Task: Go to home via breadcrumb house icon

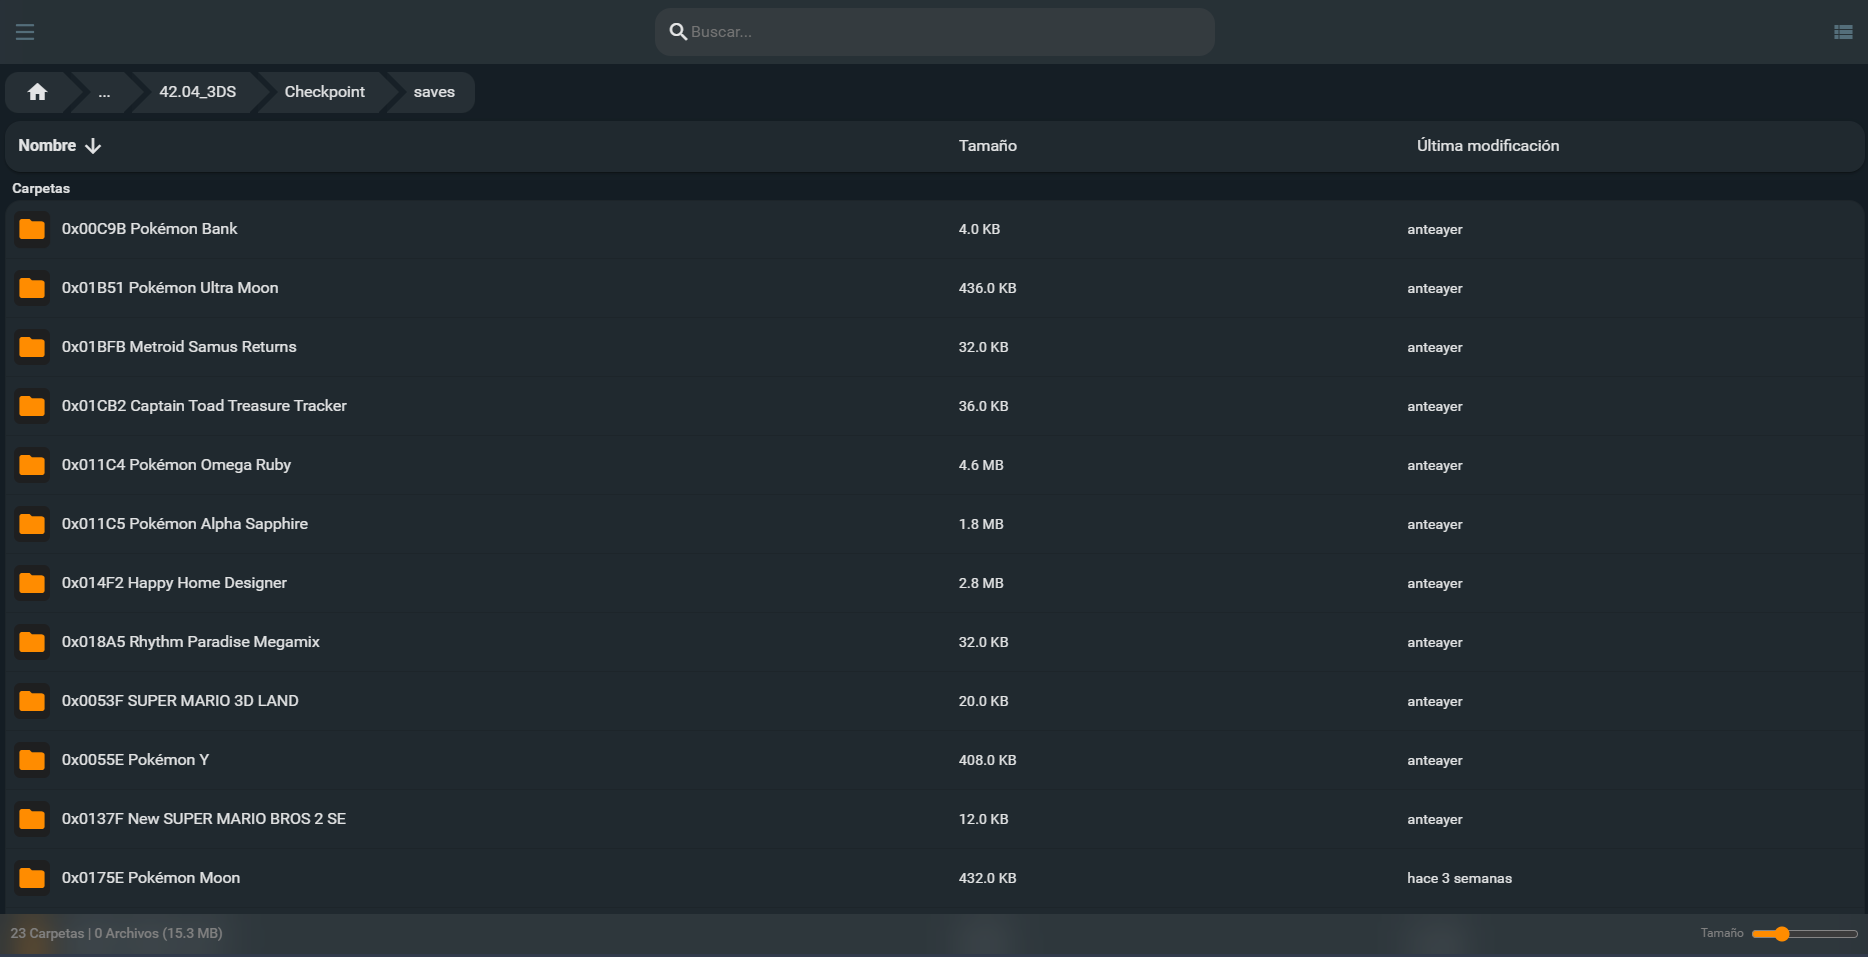Action: tap(38, 92)
